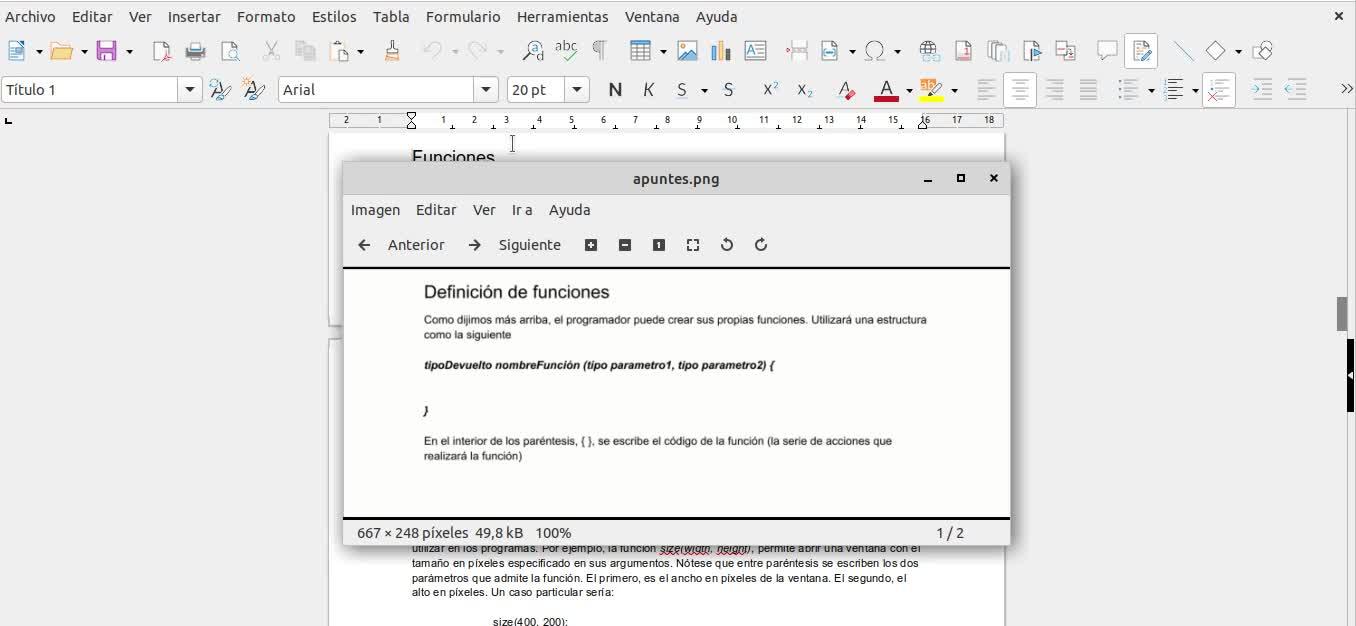Click the Siguiente button
Image resolution: width=1356 pixels, height=626 pixels.
515,245
